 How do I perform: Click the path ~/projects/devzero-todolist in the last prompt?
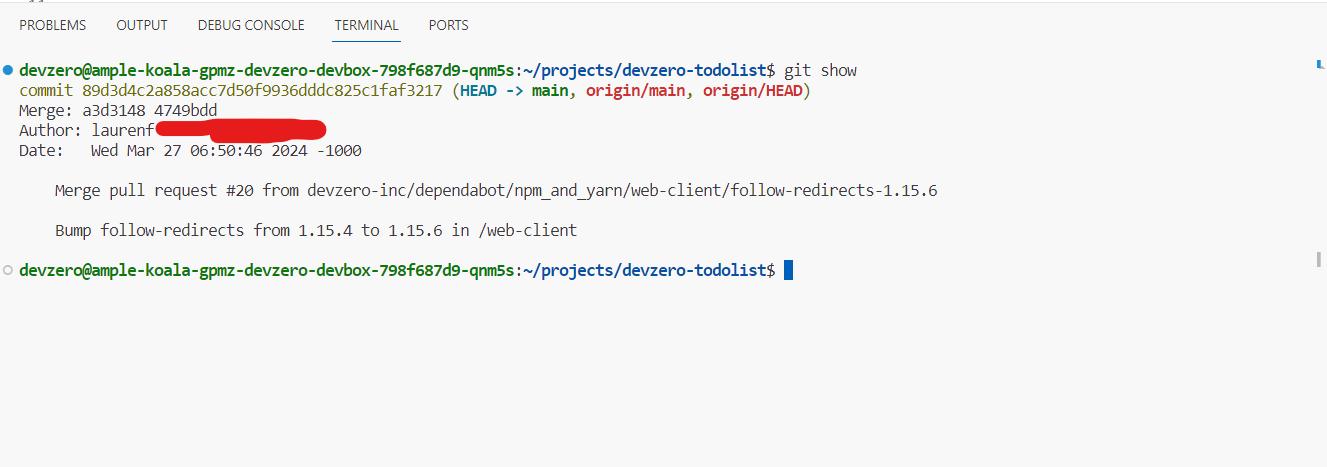coord(644,271)
